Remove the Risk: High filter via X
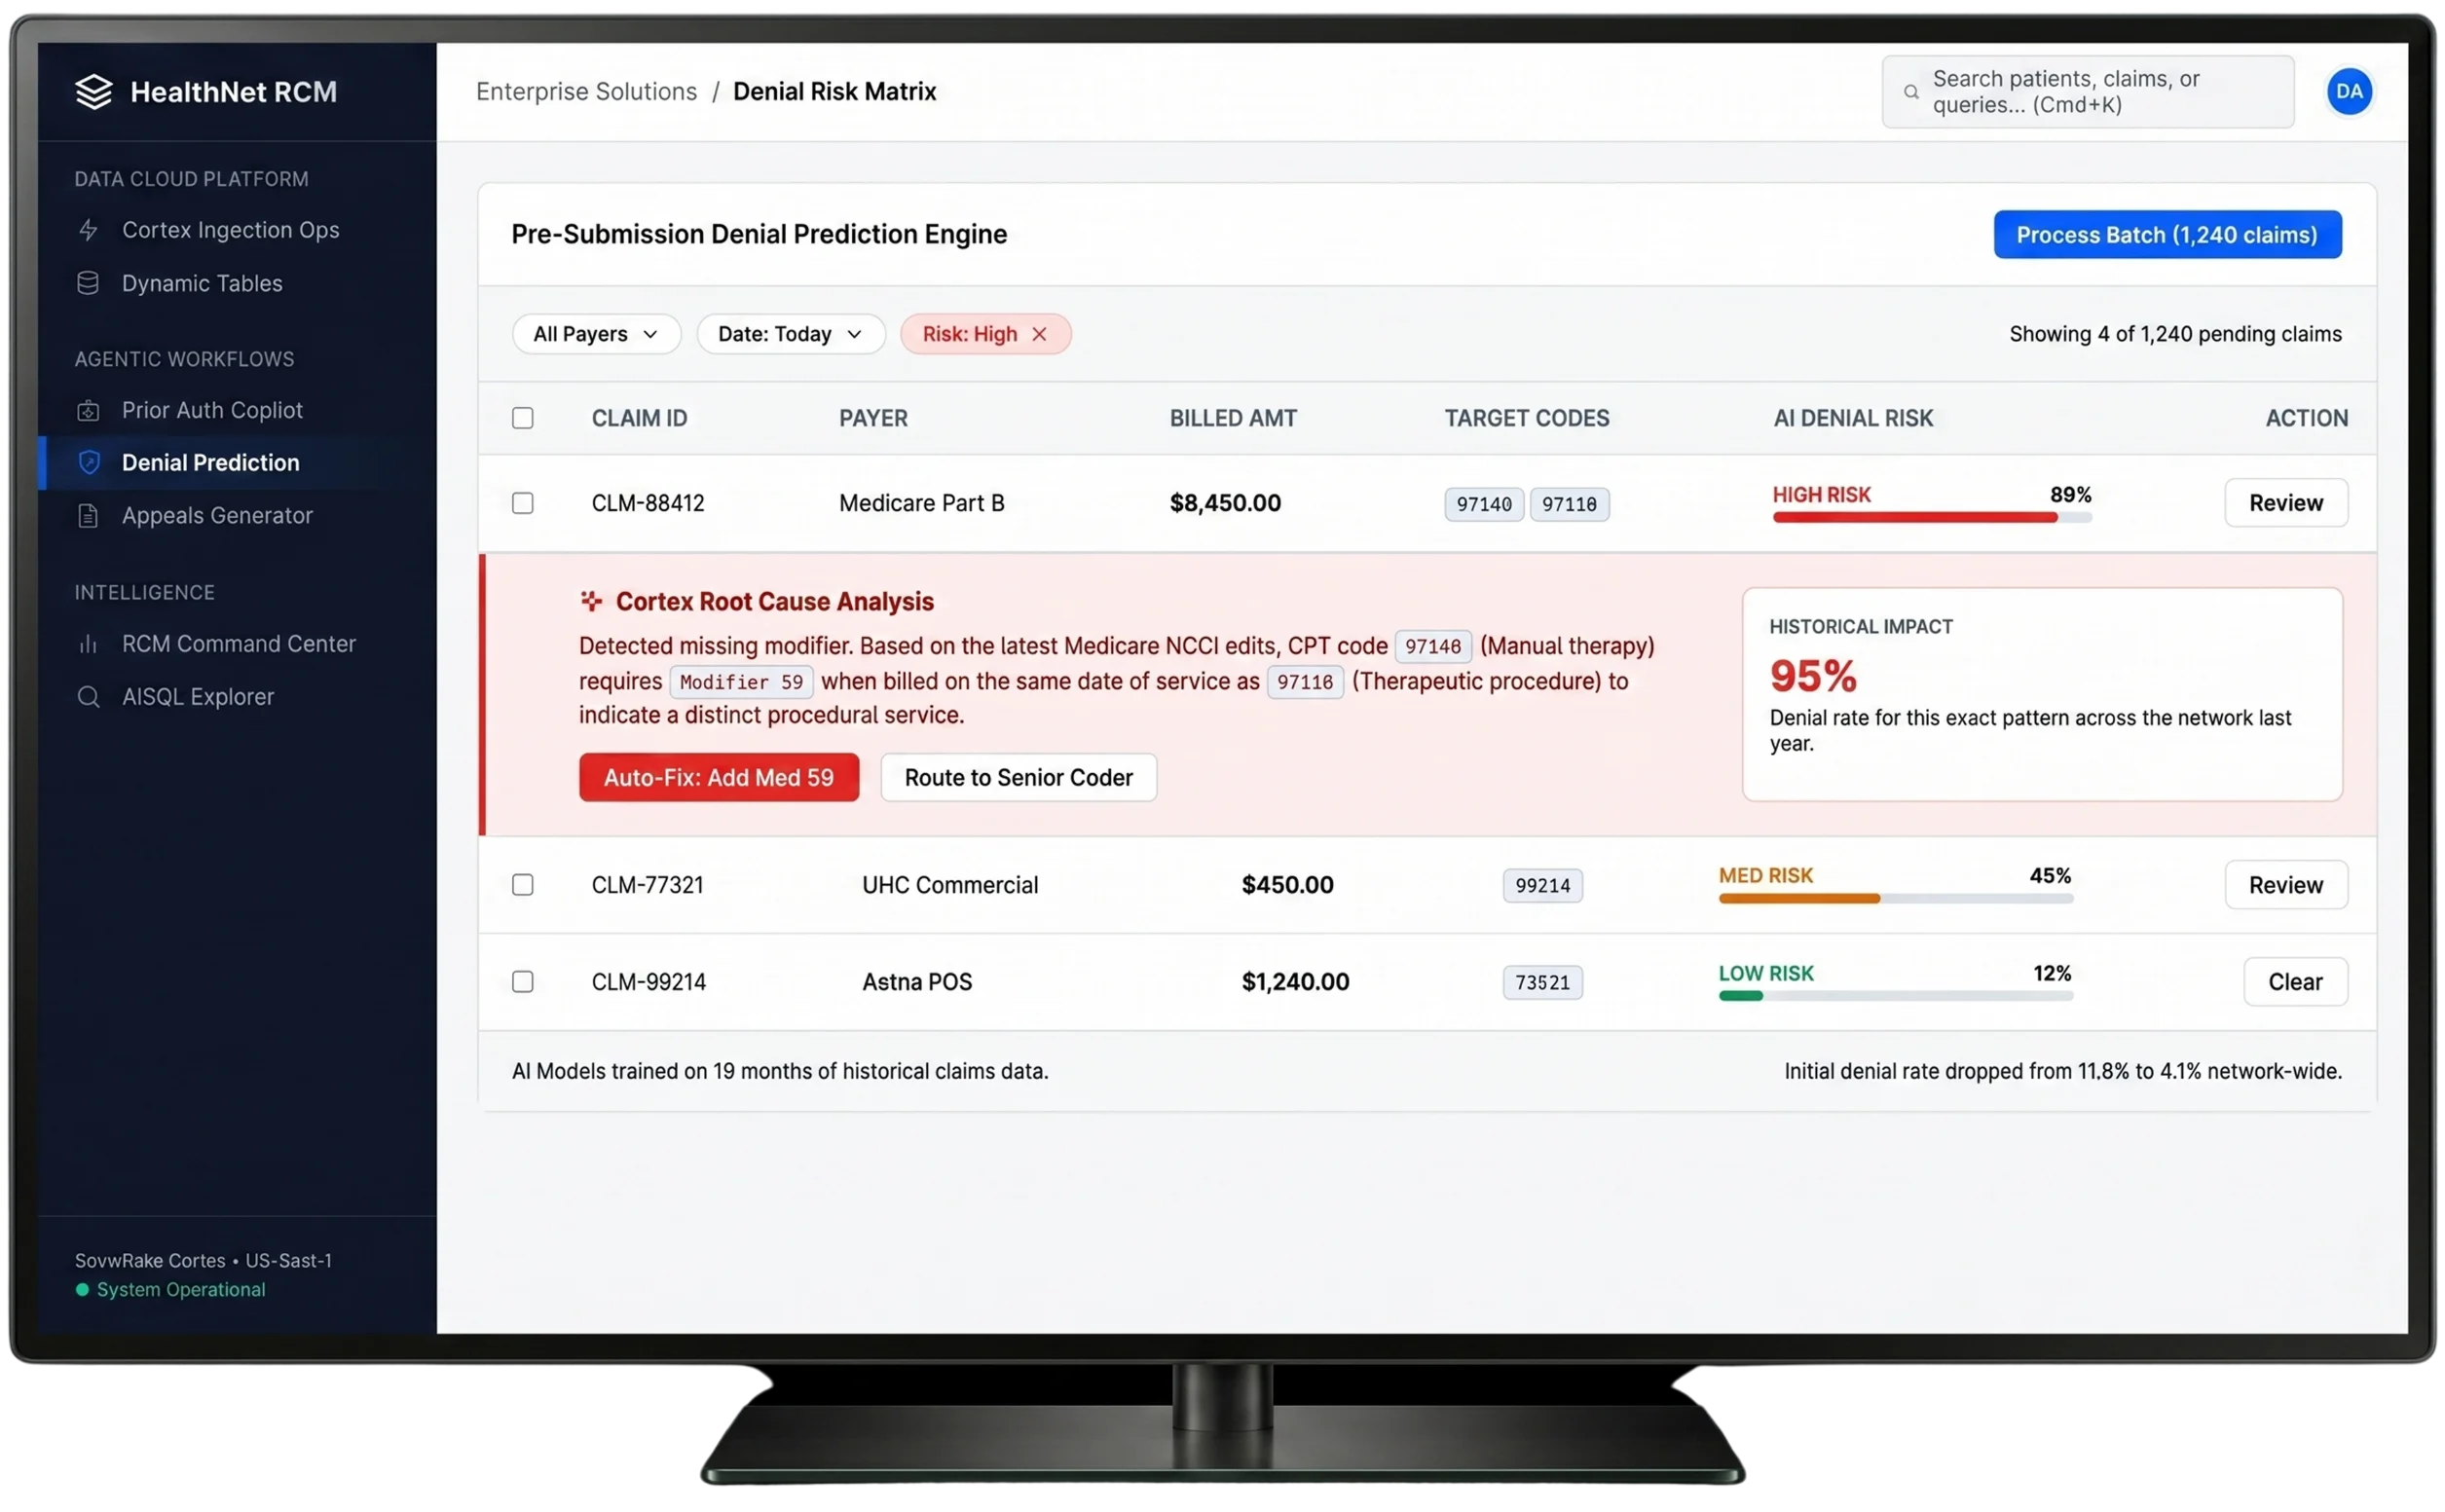Screen dimensions: 2445x1512 click(1039, 334)
